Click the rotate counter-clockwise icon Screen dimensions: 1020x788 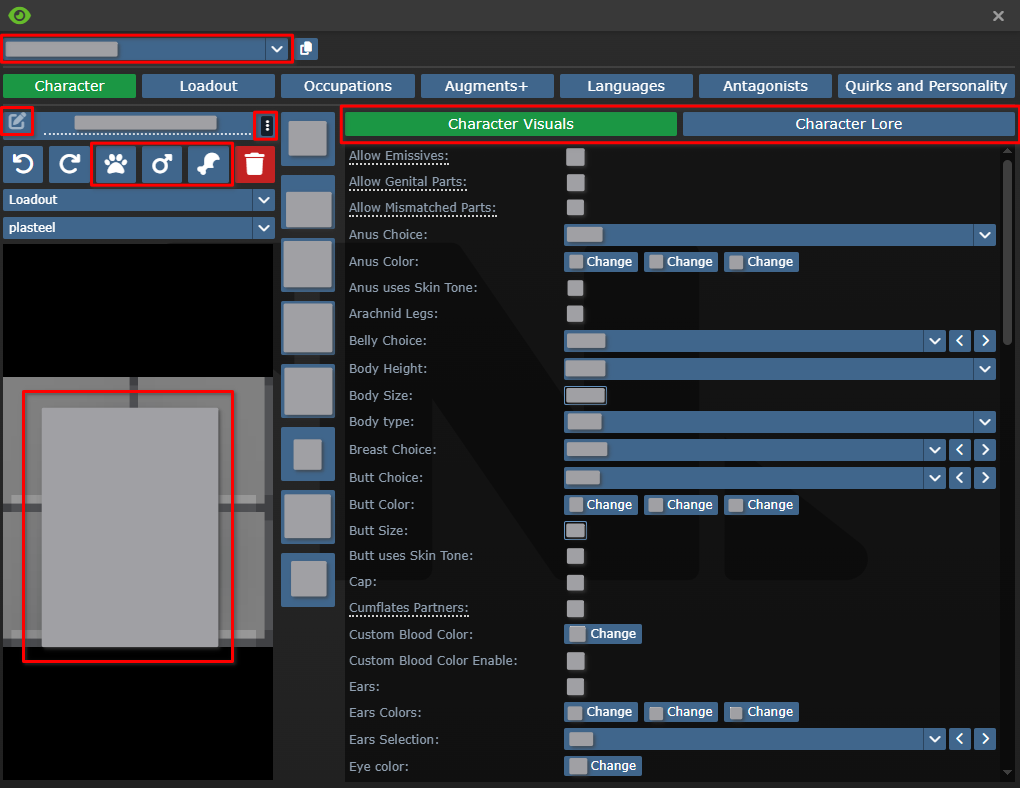pyautogui.click(x=22, y=164)
